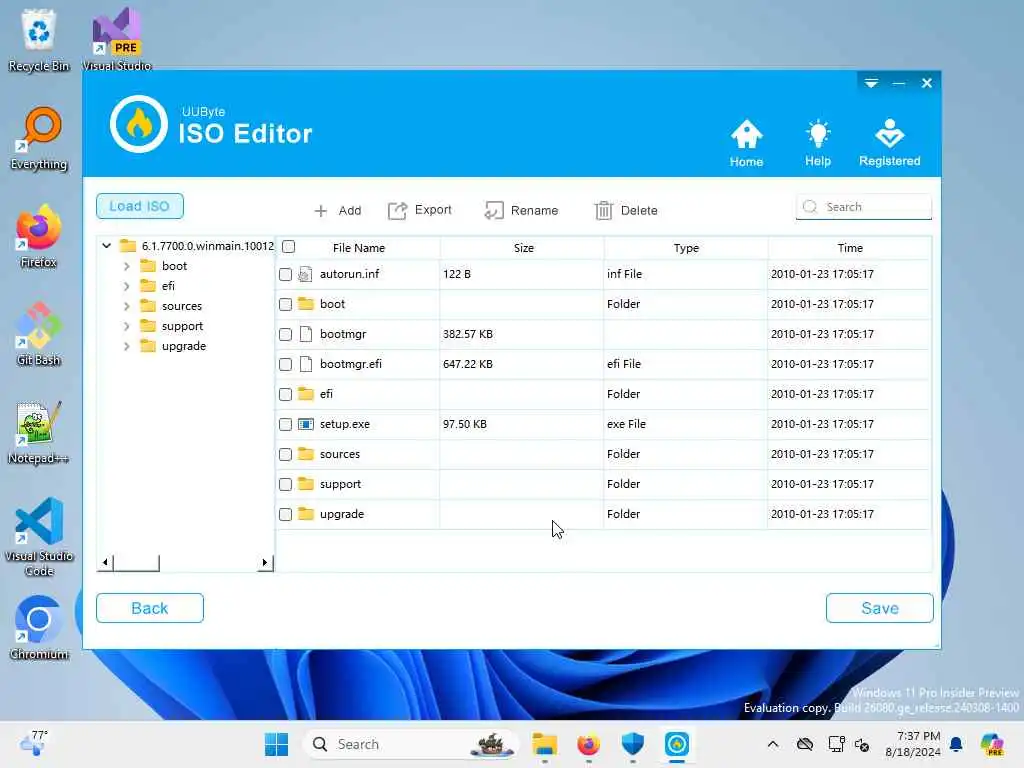Click the search field in ISO Editor
The height and width of the screenshot is (768, 1024).
[x=863, y=206]
